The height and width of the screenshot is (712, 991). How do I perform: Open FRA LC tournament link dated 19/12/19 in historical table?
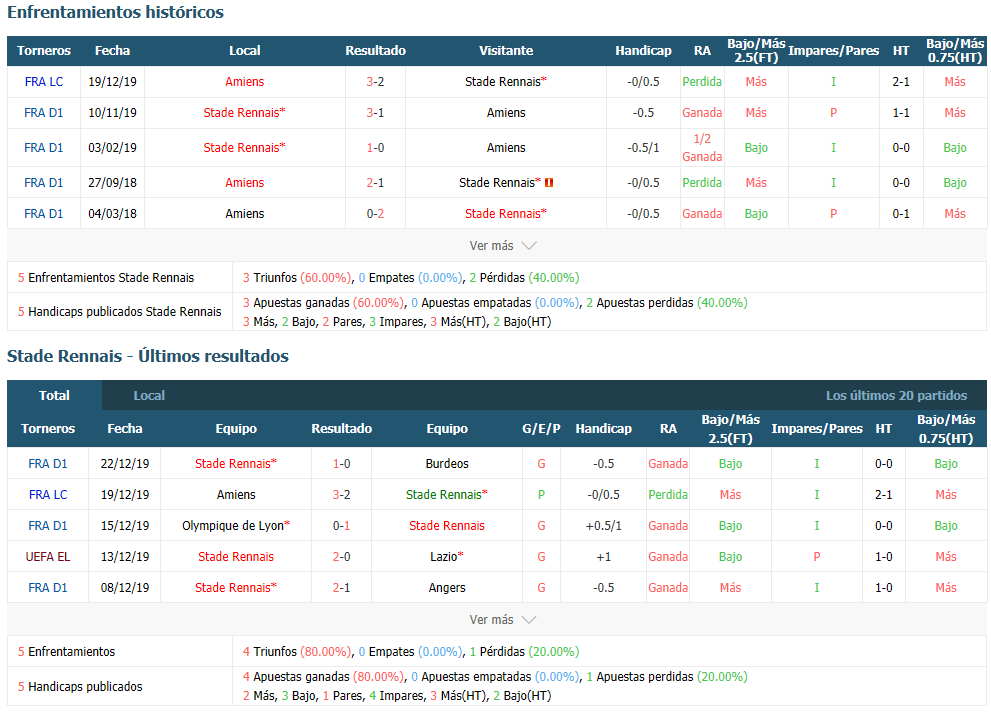tap(44, 81)
